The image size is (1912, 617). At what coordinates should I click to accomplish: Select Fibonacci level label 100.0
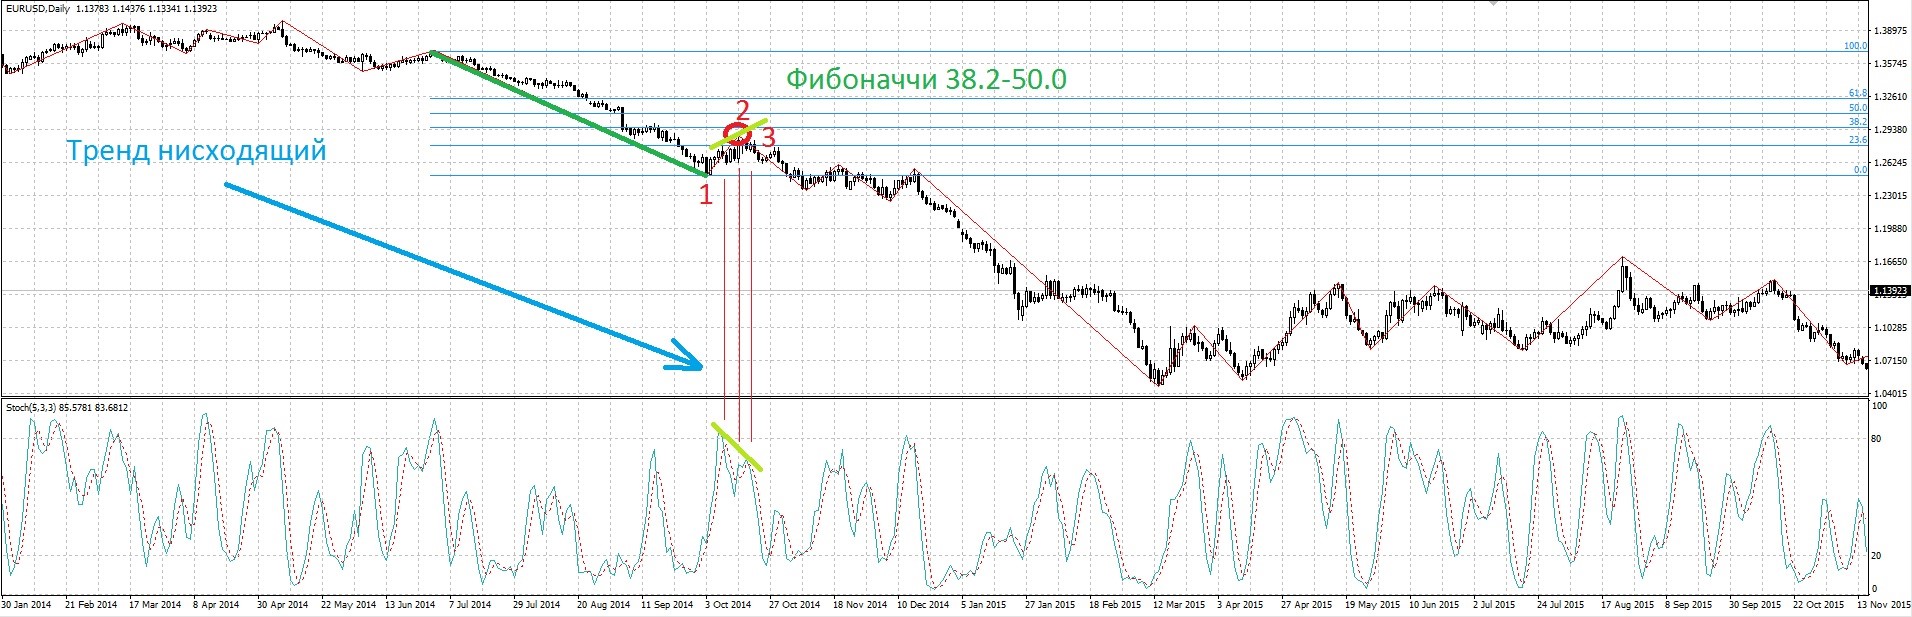1855,46
